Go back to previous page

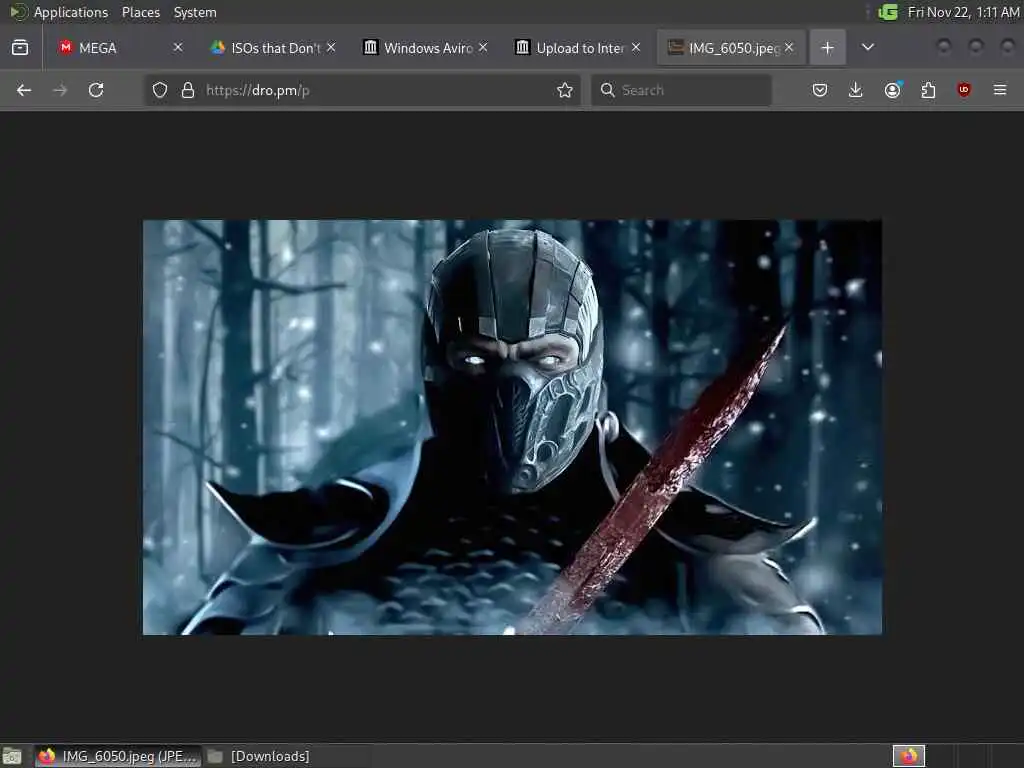[24, 90]
